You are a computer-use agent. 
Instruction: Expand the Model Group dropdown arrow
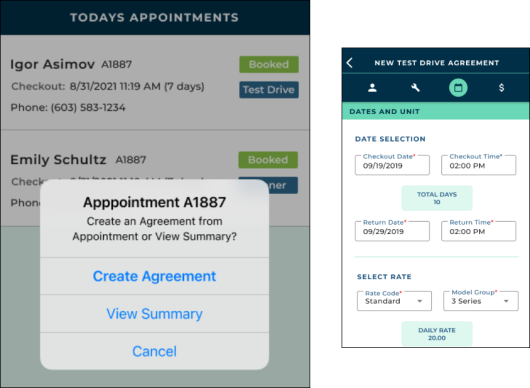pyautogui.click(x=506, y=301)
